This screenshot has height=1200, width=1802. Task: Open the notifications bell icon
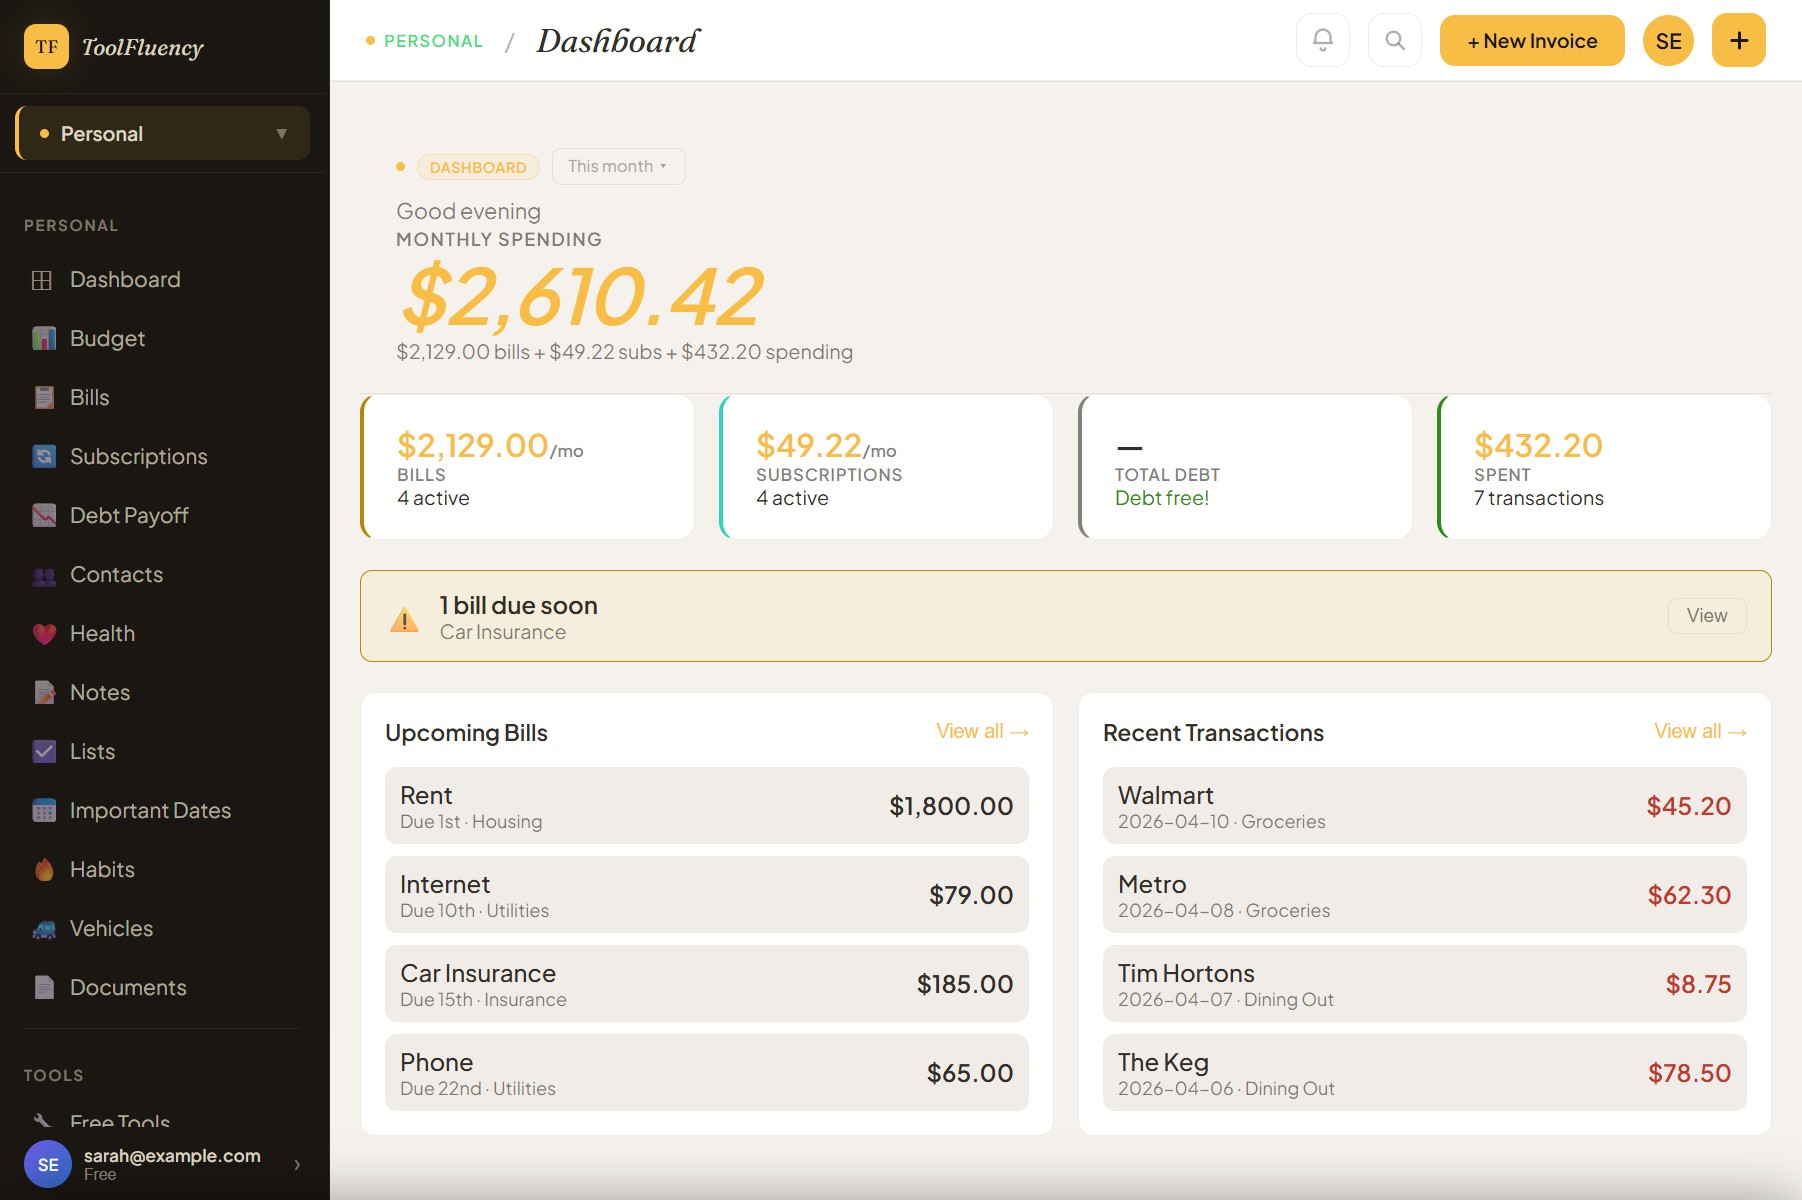tap(1323, 41)
